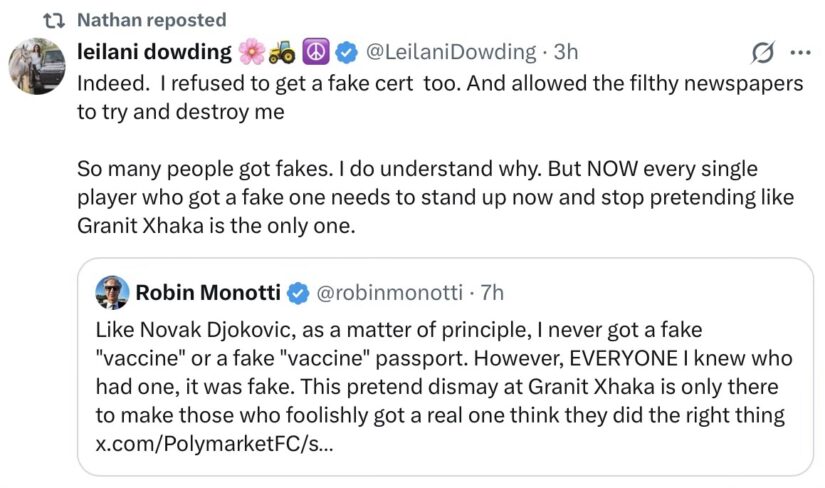This screenshot has height=488, width=825.
Task: Click the 3h timestamp on the post
Action: click(x=566, y=52)
